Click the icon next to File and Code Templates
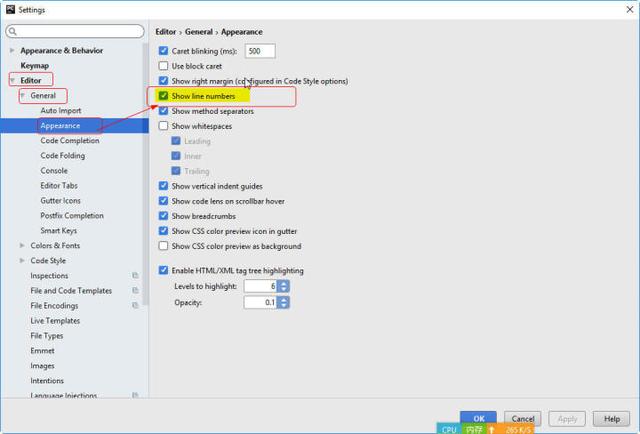The image size is (640, 434). point(135,291)
